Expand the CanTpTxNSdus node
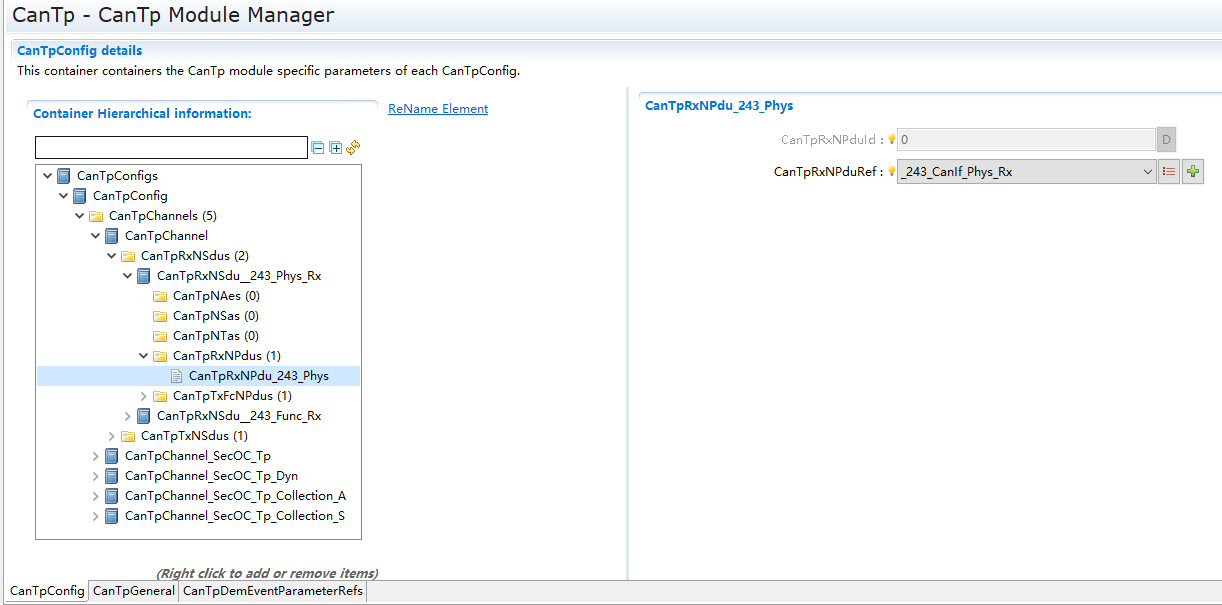Screen dimensions: 1222x605 tap(112, 436)
